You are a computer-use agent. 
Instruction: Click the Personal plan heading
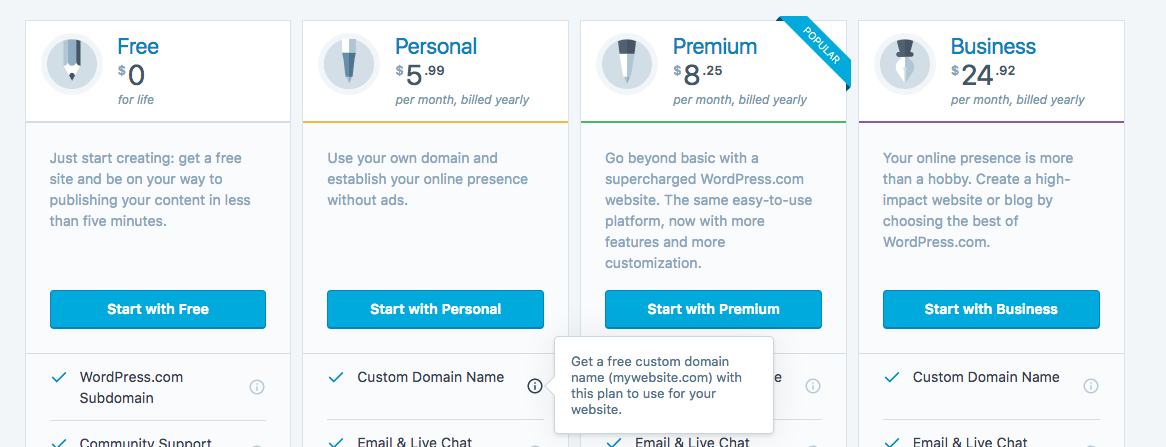point(436,47)
